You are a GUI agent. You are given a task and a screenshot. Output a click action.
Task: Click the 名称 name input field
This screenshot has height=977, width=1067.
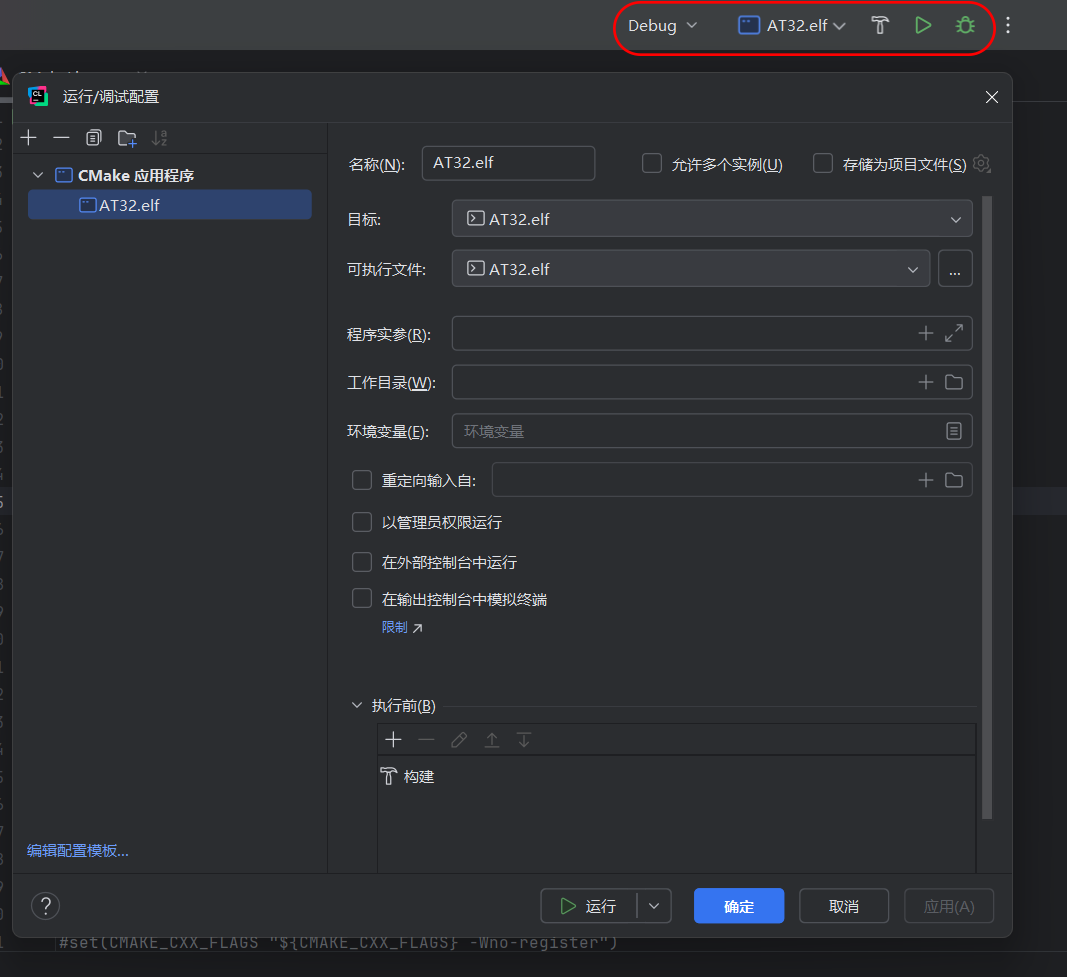tap(508, 163)
